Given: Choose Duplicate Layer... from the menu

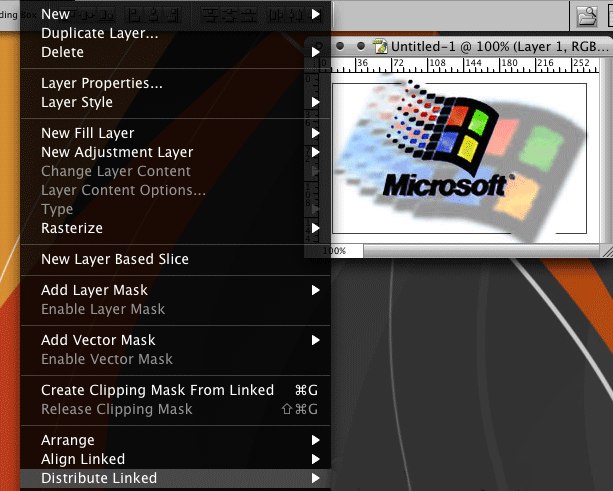Looking at the screenshot, I should coord(175,33).
